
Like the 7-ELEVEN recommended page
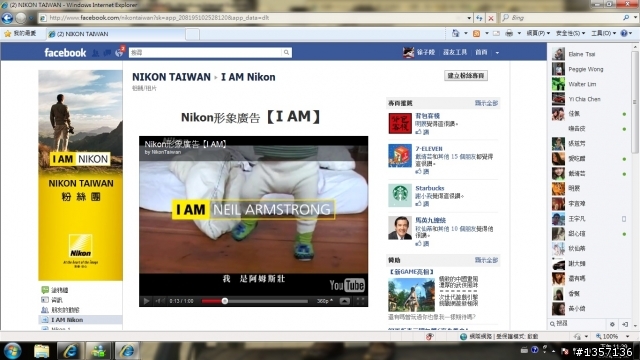point(422,172)
